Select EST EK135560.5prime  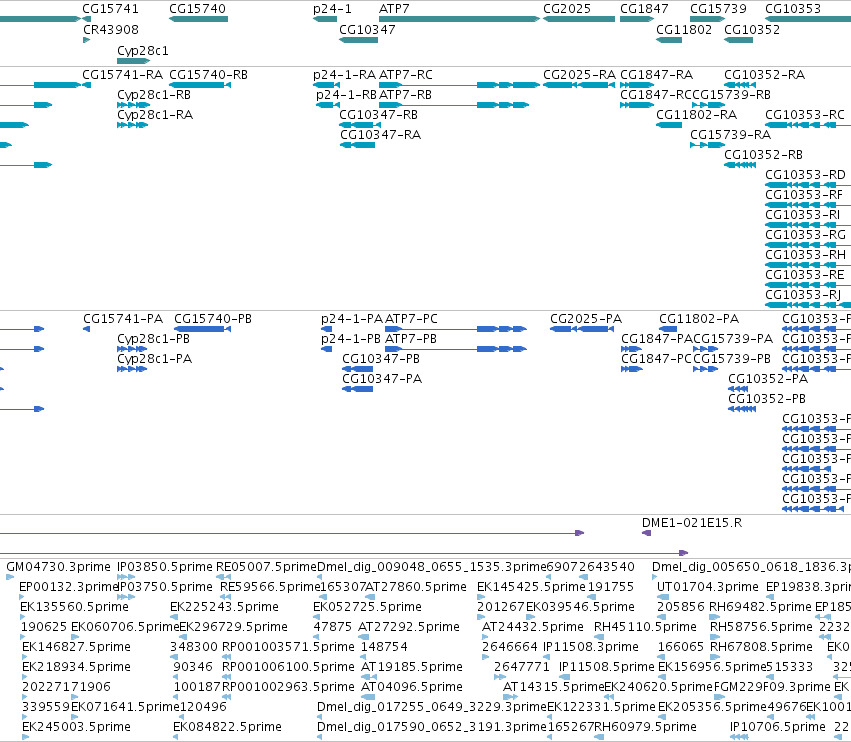[75, 607]
